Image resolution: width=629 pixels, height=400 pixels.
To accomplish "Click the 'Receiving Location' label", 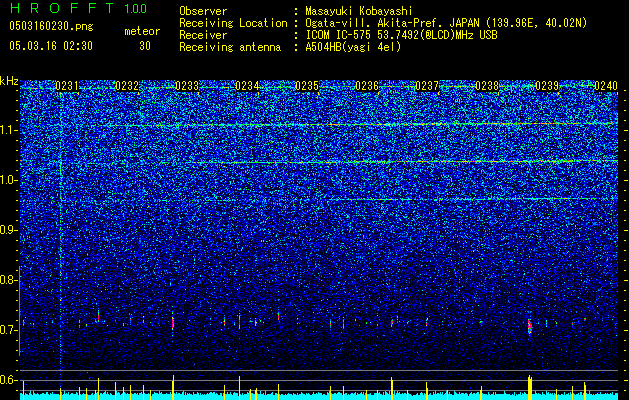I will point(233,23).
